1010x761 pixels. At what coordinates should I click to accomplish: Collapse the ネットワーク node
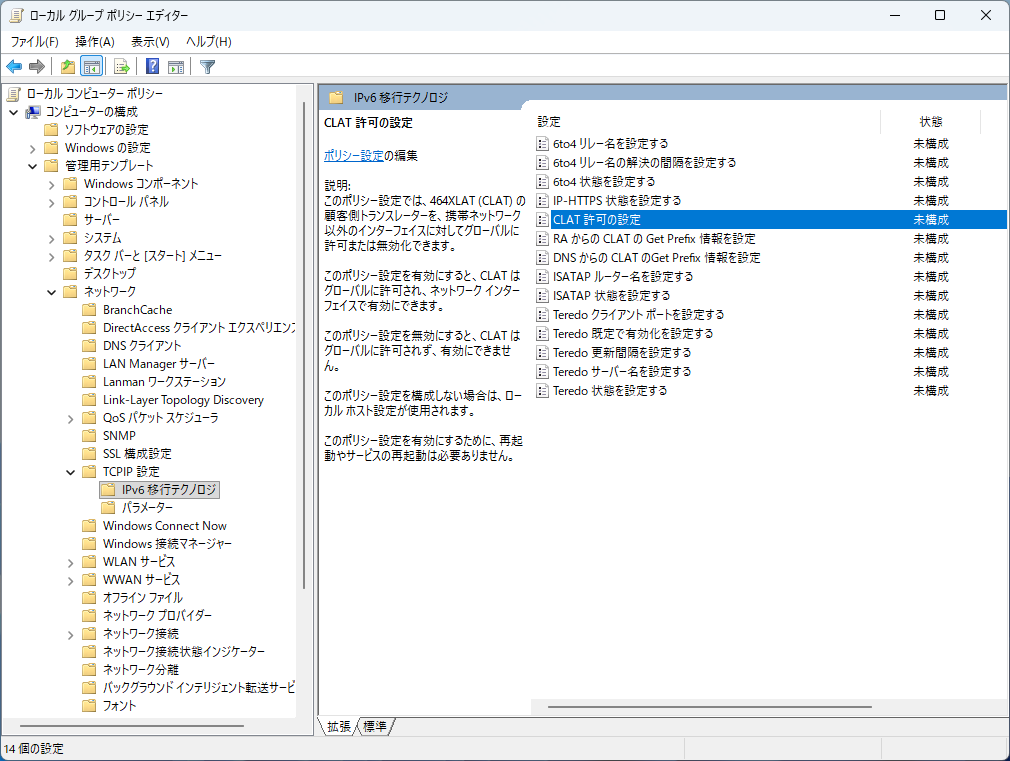pos(52,292)
